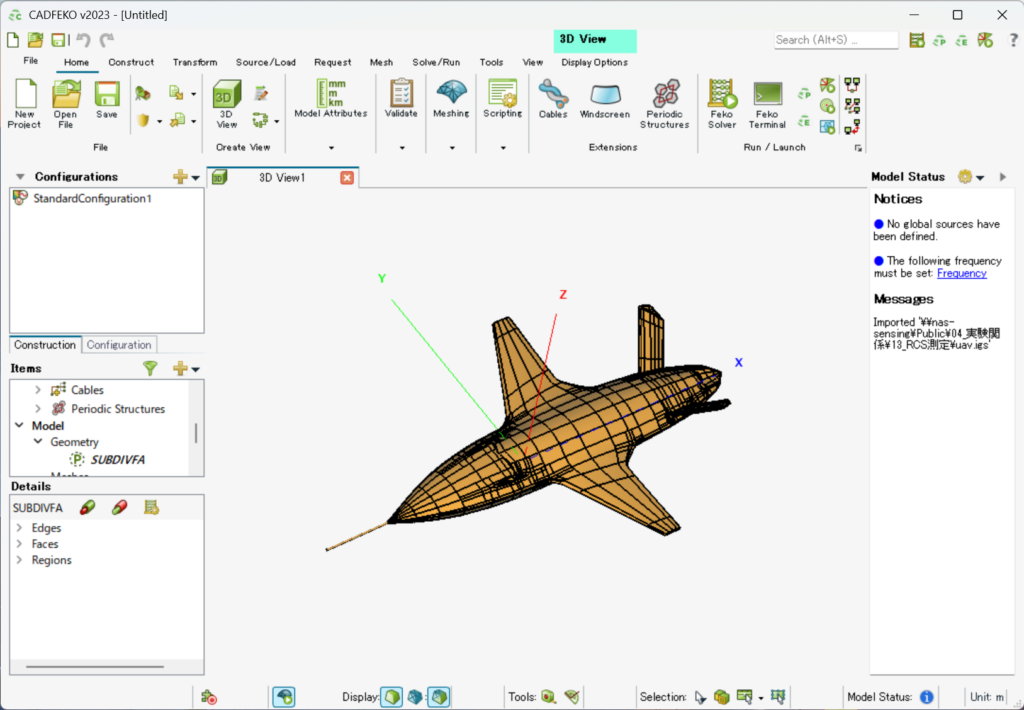Image resolution: width=1024 pixels, height=710 pixels.
Task: Click the Frequency link in Notices
Action: tap(961, 273)
